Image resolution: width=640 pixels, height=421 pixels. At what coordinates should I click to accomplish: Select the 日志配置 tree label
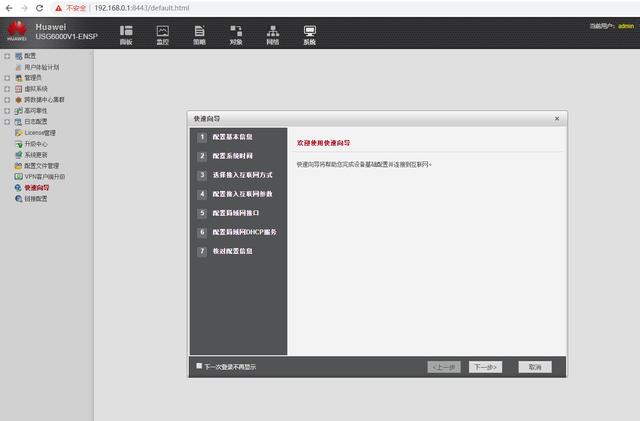point(36,122)
